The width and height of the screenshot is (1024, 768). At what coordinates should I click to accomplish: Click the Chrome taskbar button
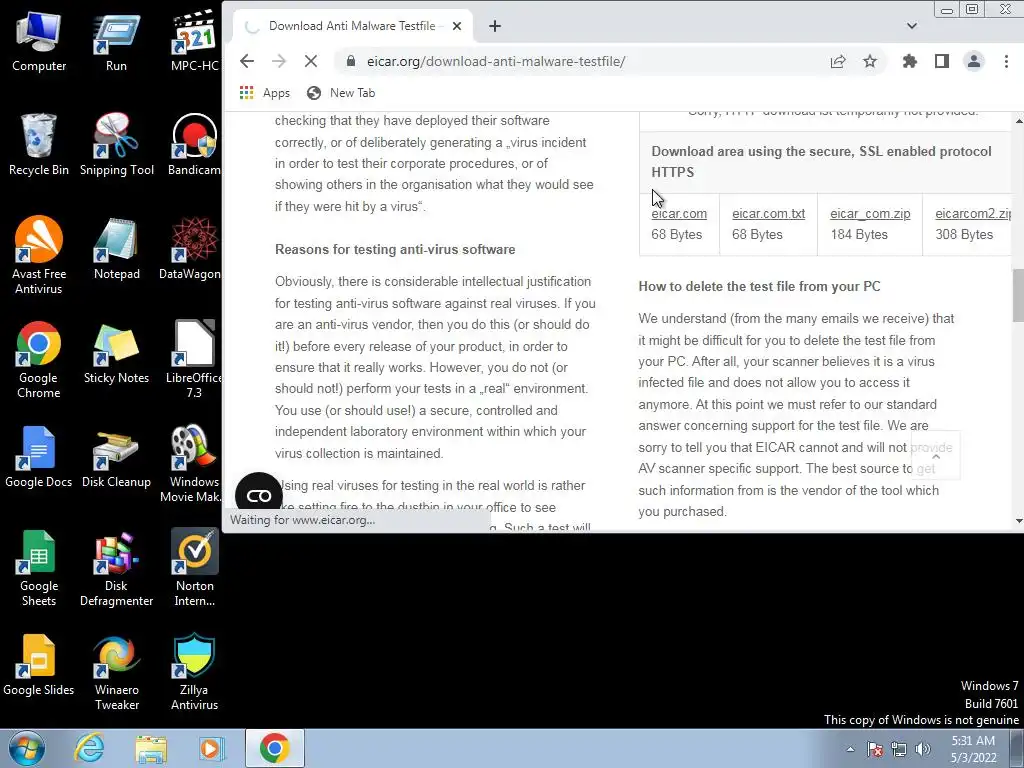[x=274, y=748]
